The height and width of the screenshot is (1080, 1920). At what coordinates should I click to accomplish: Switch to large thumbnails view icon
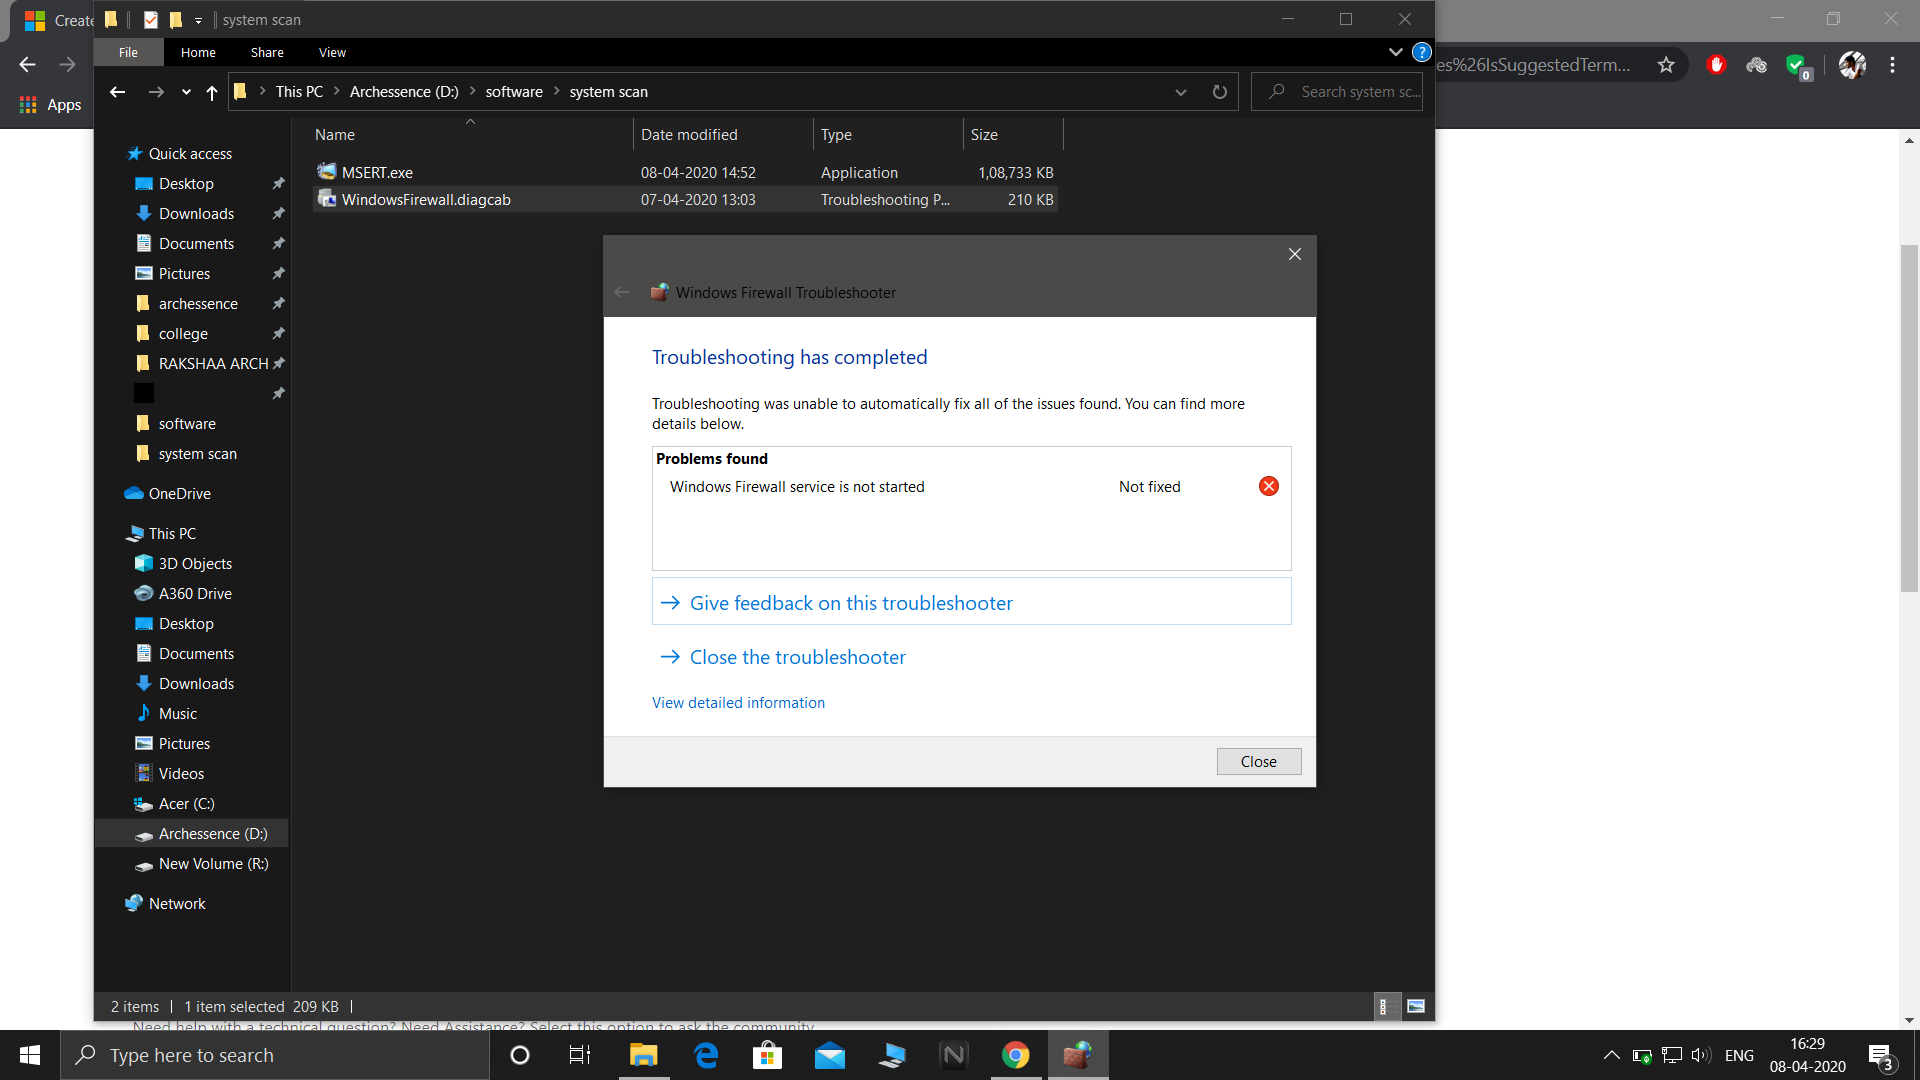tap(1416, 1006)
